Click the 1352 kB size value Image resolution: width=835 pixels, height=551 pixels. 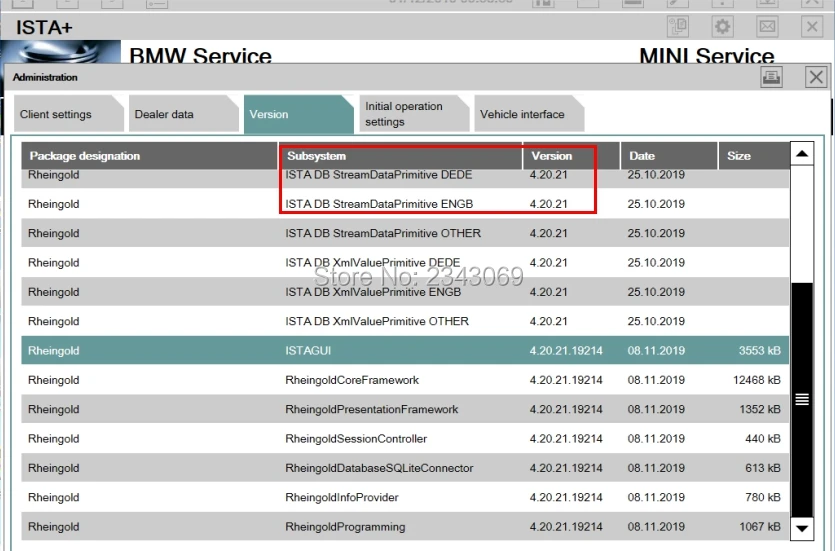click(760, 409)
